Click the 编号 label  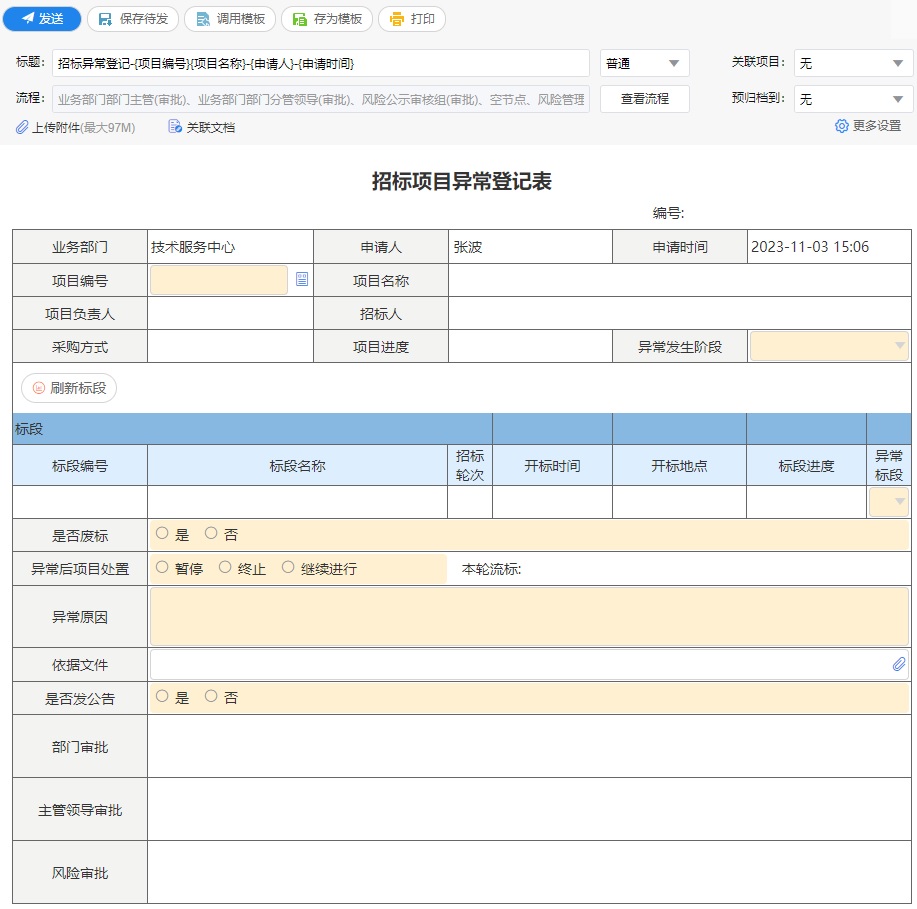pos(668,213)
